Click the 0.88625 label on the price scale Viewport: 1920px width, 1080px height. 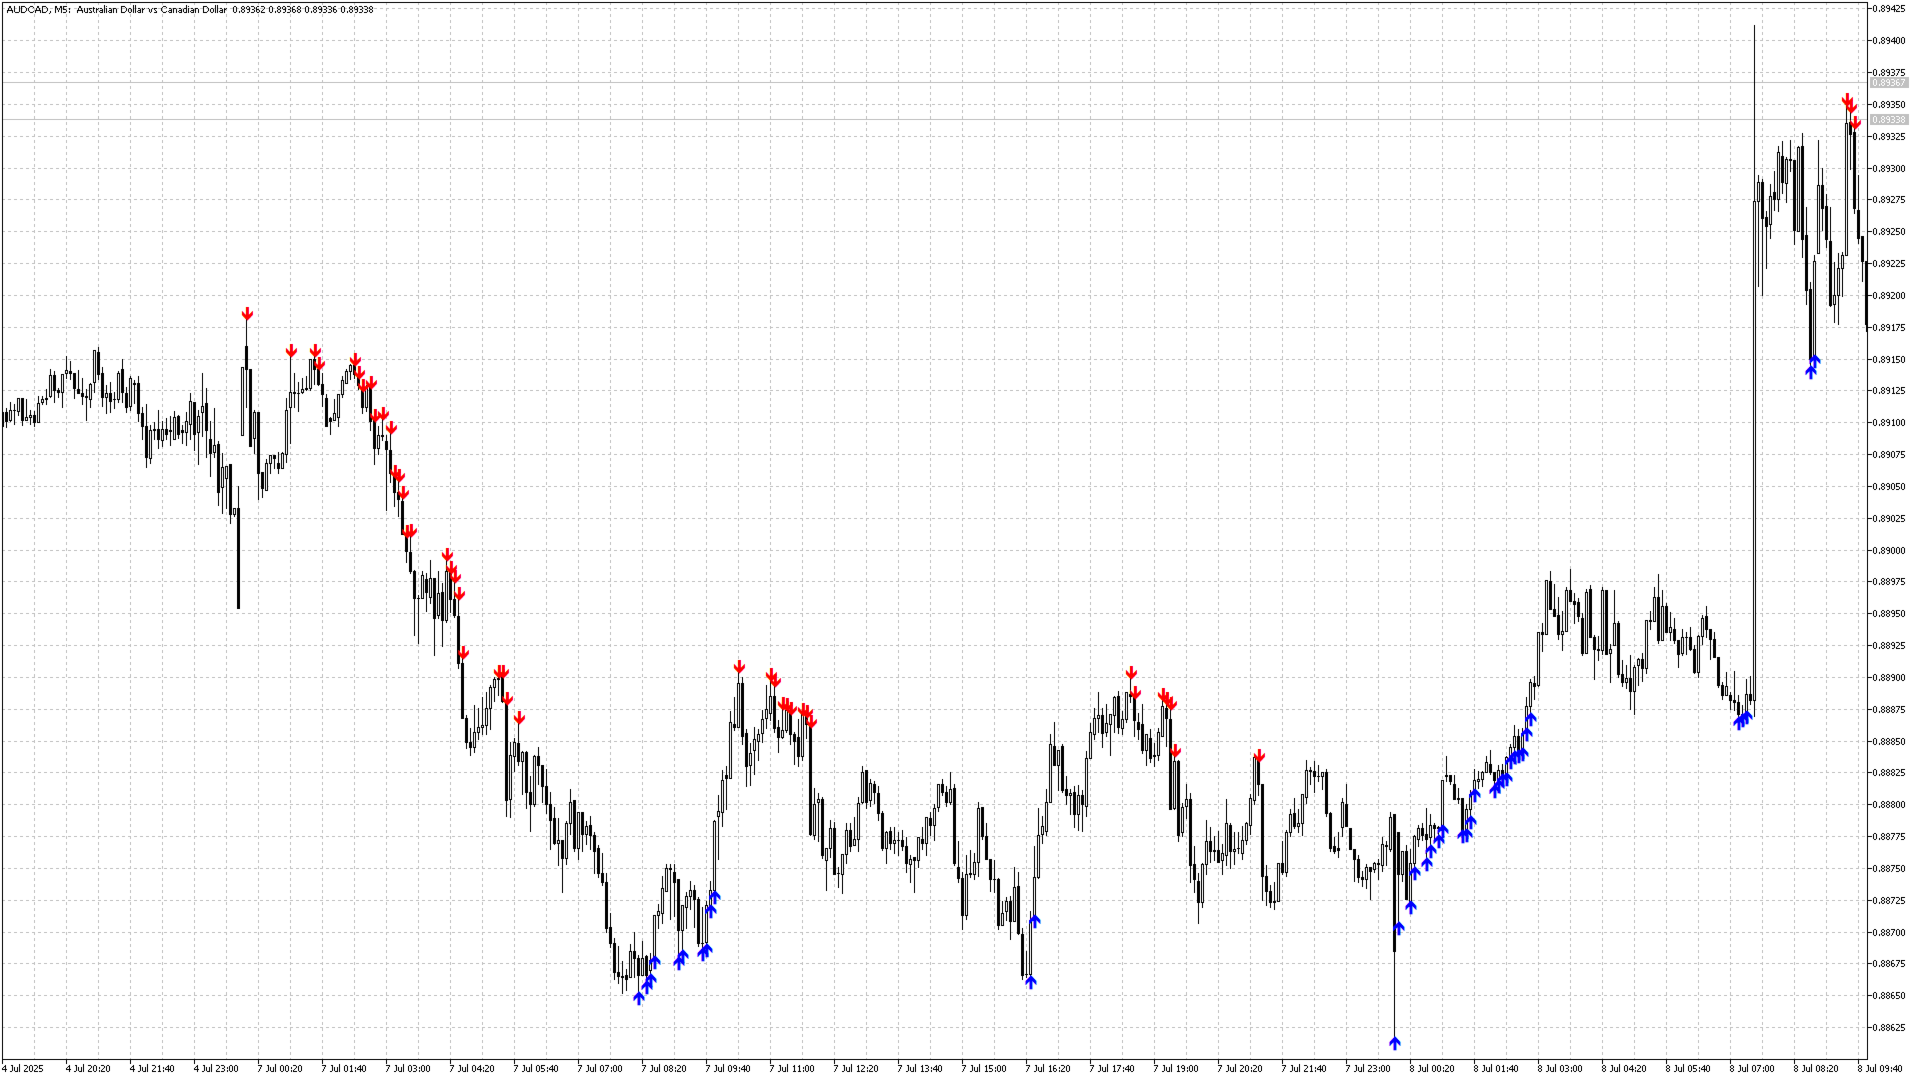pos(1888,1027)
